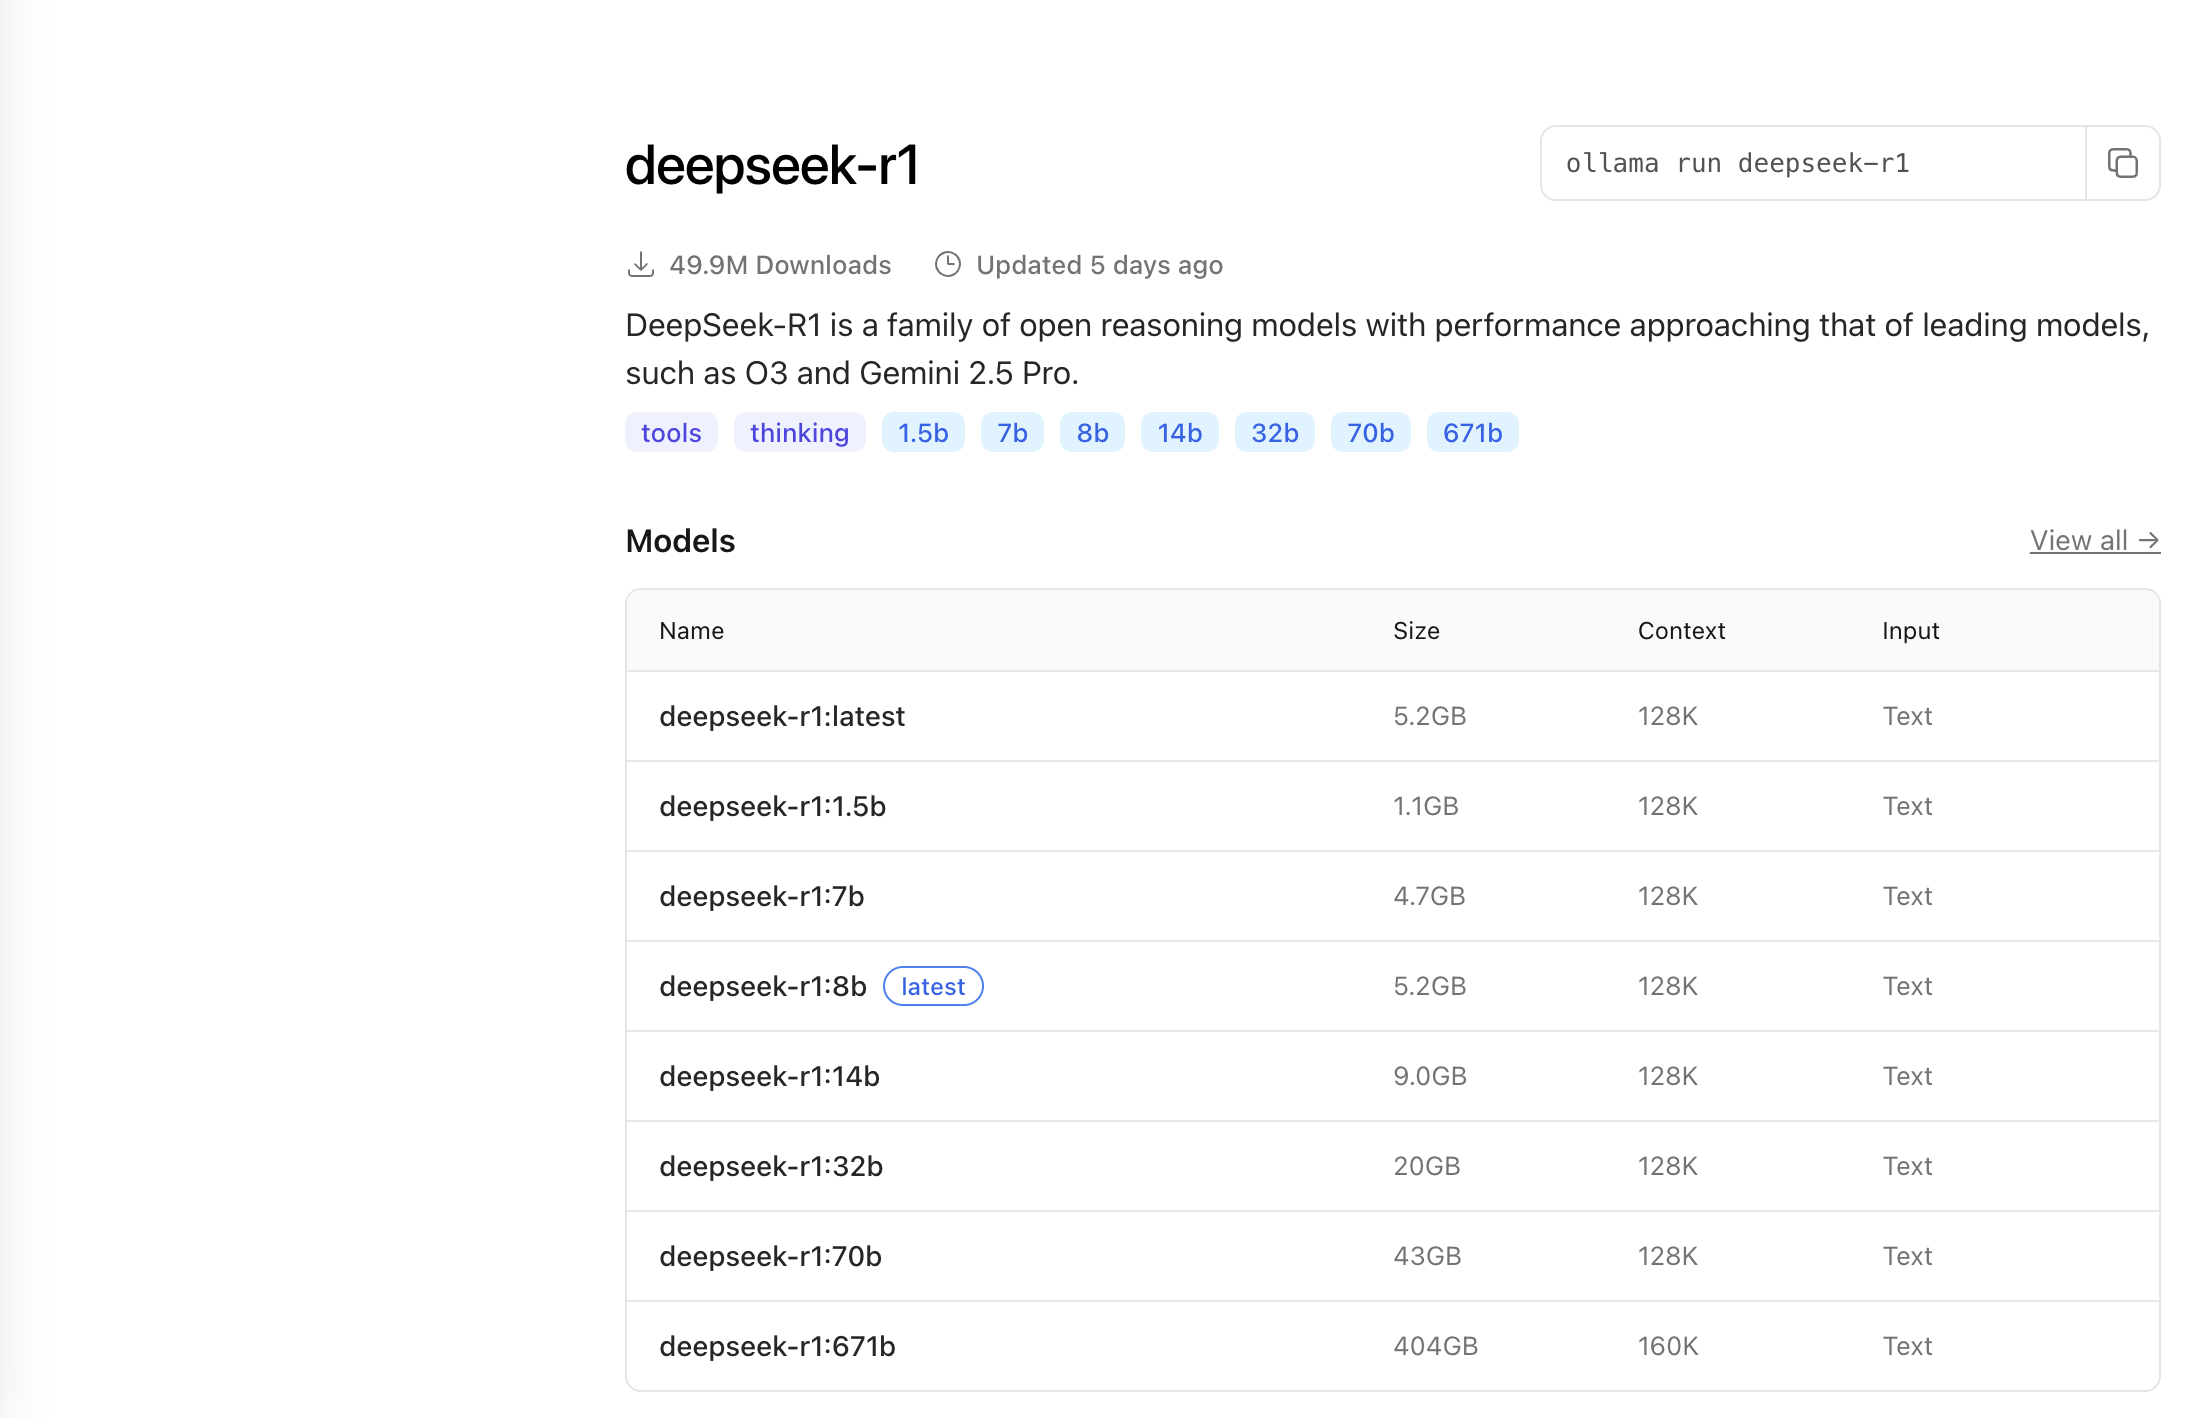
Task: Click 128K context in the 70b row
Action: tap(1668, 1256)
